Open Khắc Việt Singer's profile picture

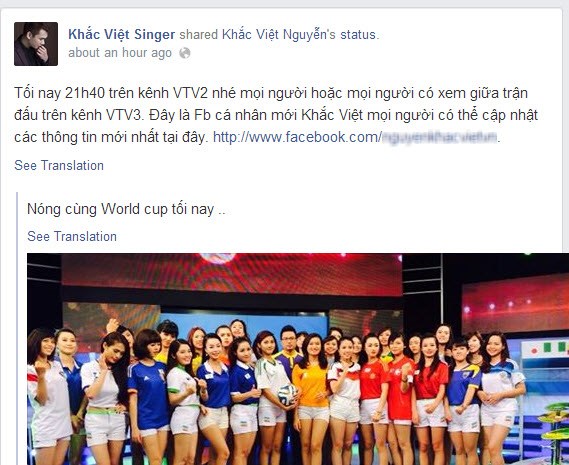click(x=36, y=44)
